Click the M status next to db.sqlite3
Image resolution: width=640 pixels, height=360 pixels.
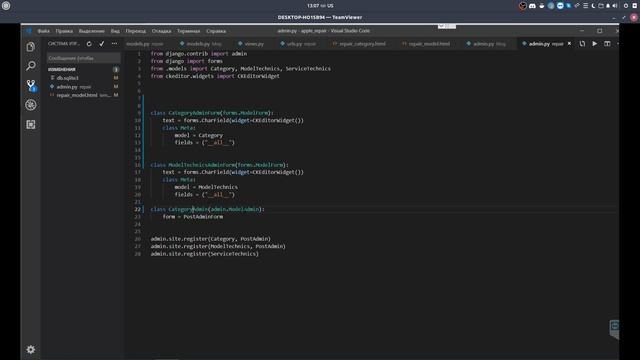click(x=116, y=78)
